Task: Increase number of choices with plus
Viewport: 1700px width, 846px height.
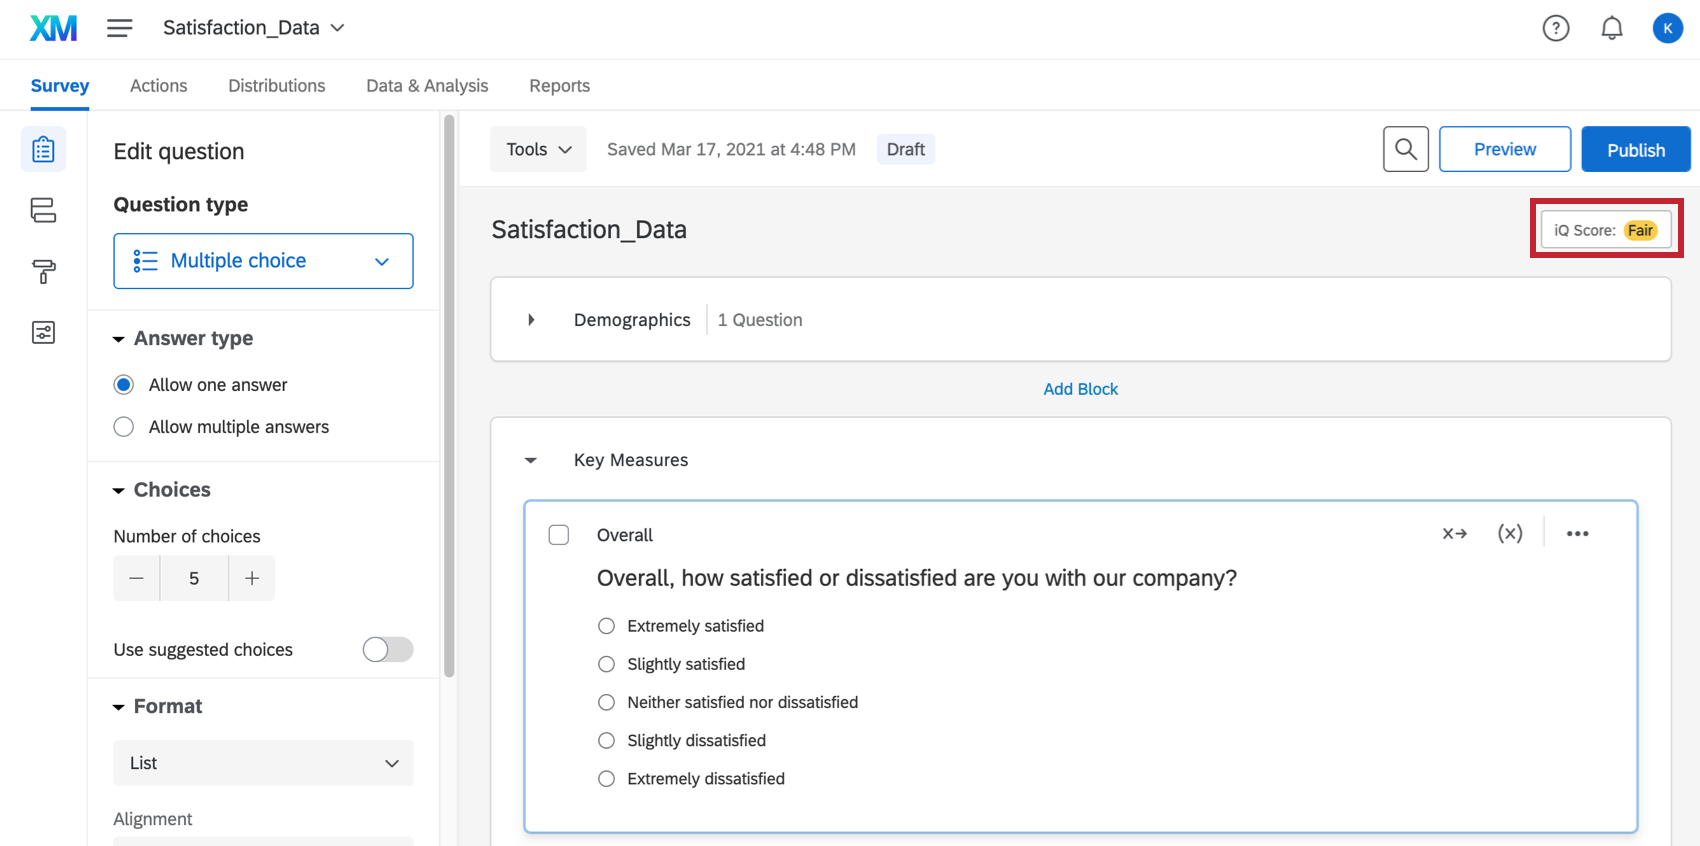Action: [x=252, y=578]
